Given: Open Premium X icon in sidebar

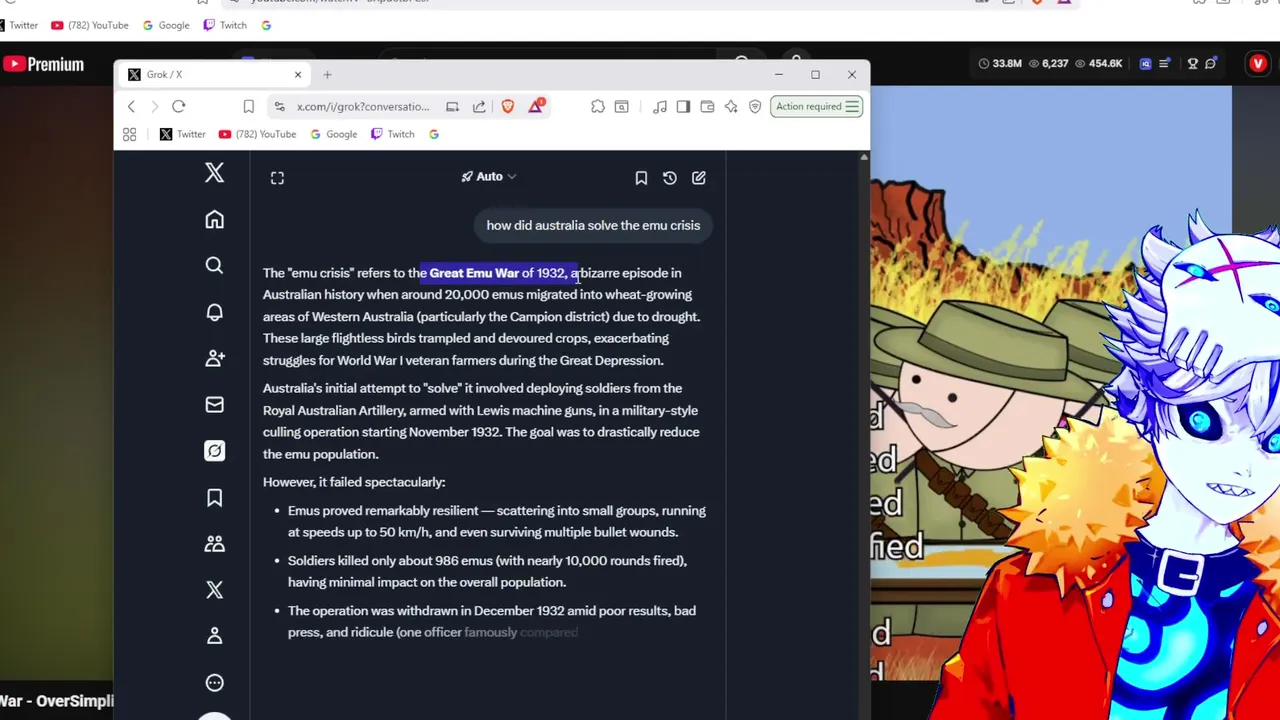Looking at the screenshot, I should pos(214,590).
